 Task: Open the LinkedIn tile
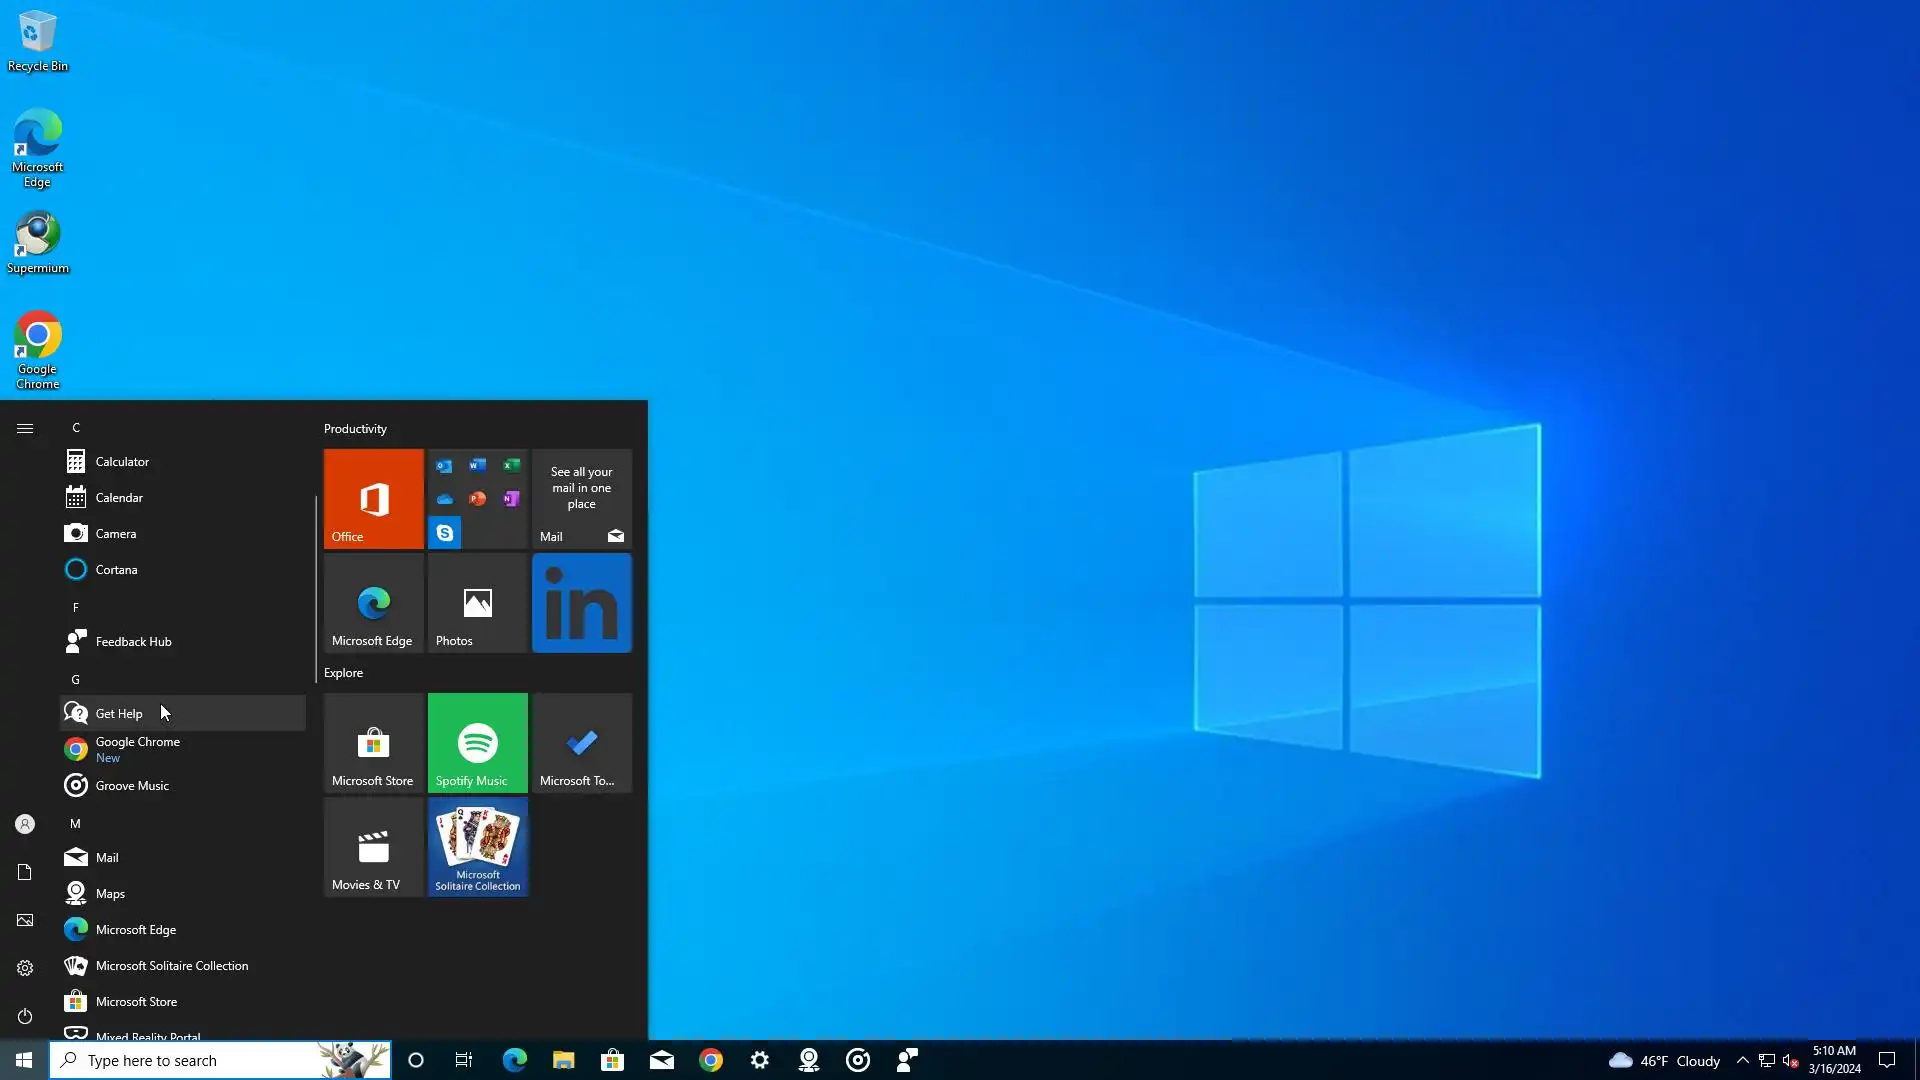[581, 603]
